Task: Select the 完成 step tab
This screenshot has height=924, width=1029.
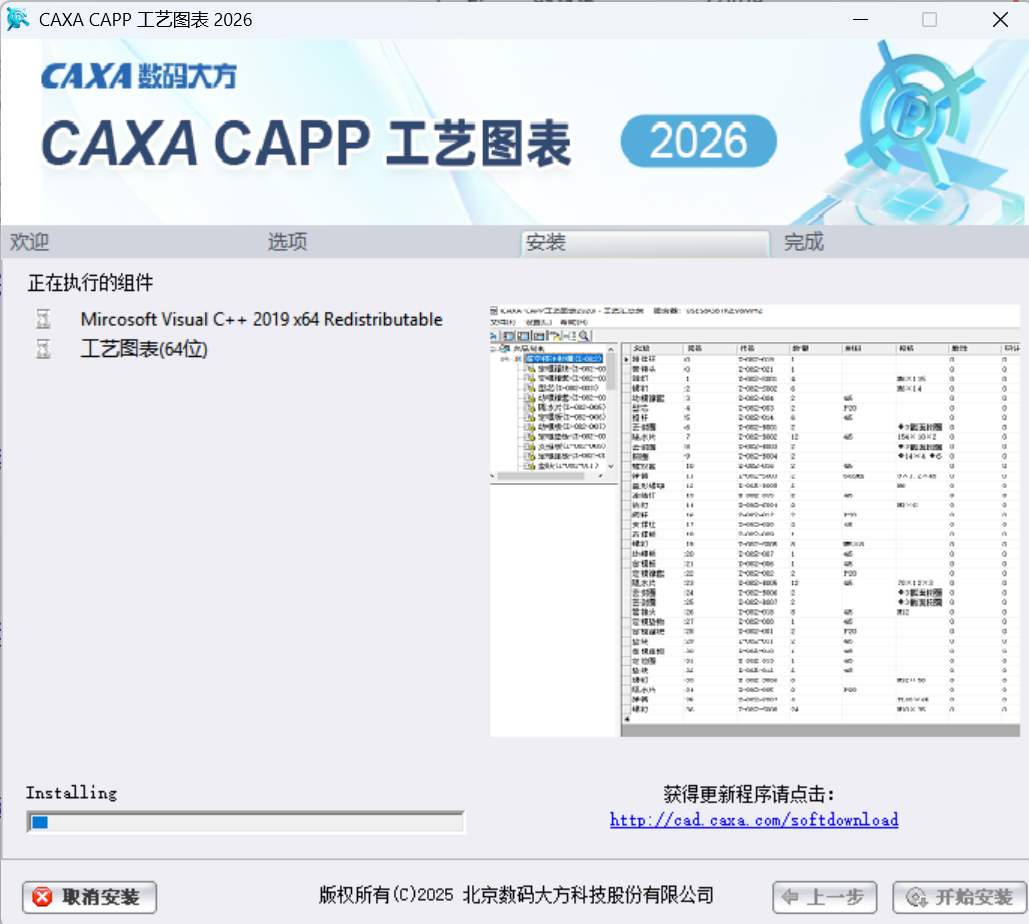Action: (804, 242)
